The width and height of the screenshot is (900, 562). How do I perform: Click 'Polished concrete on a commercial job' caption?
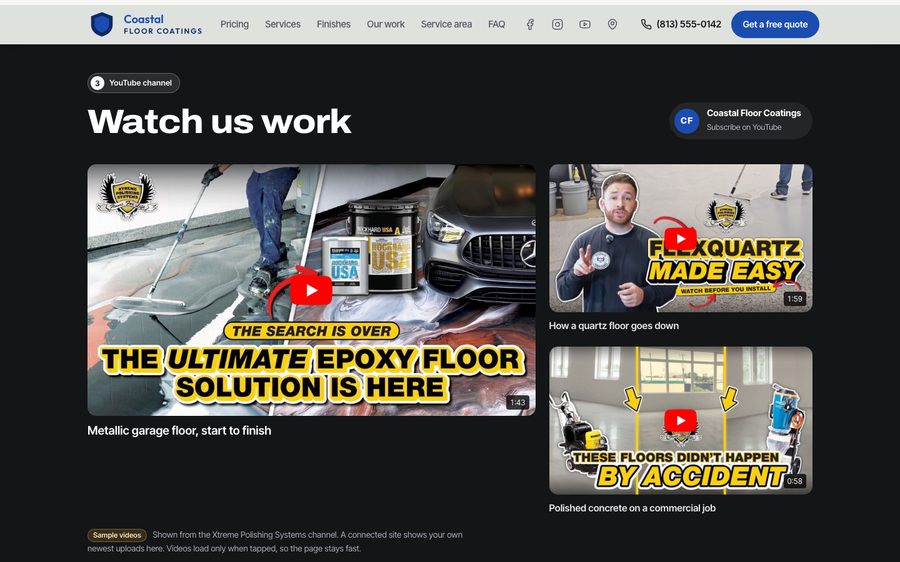pyautogui.click(x=632, y=508)
